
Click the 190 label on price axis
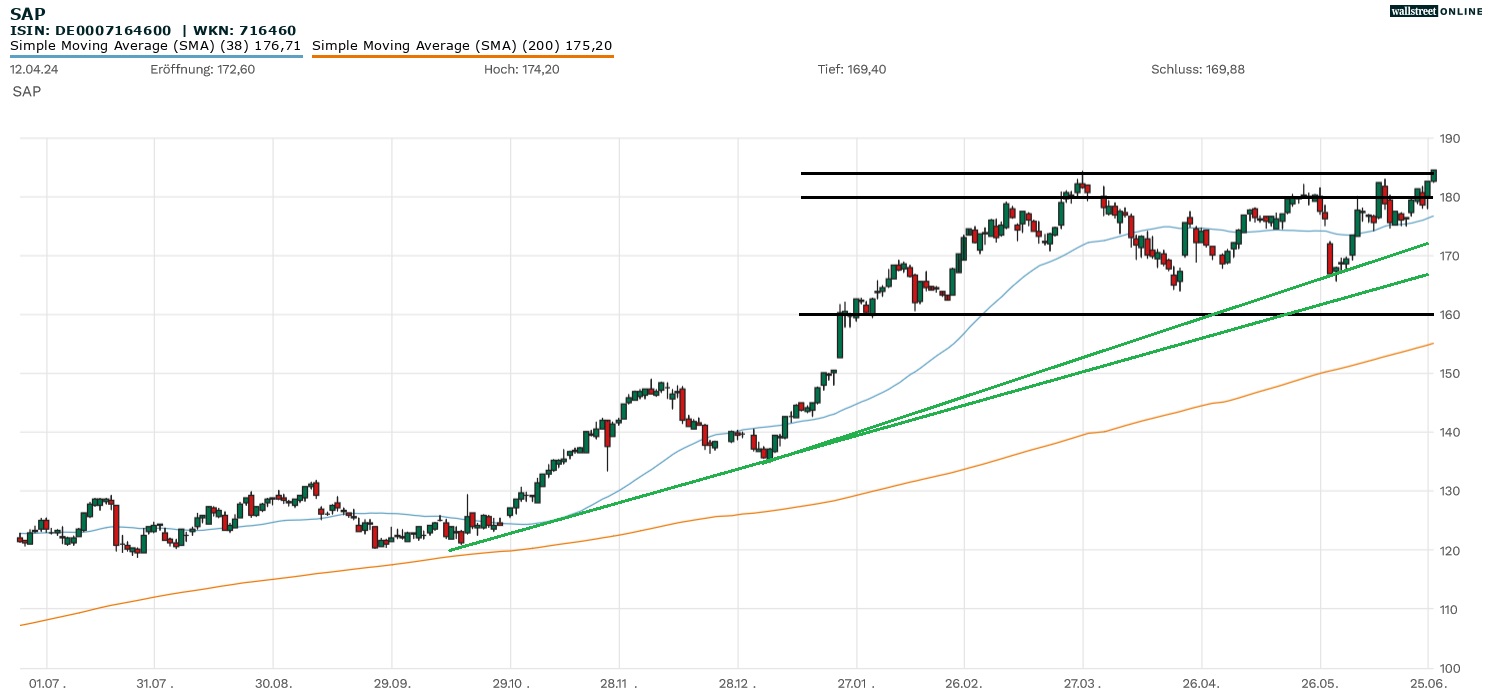(1449, 139)
